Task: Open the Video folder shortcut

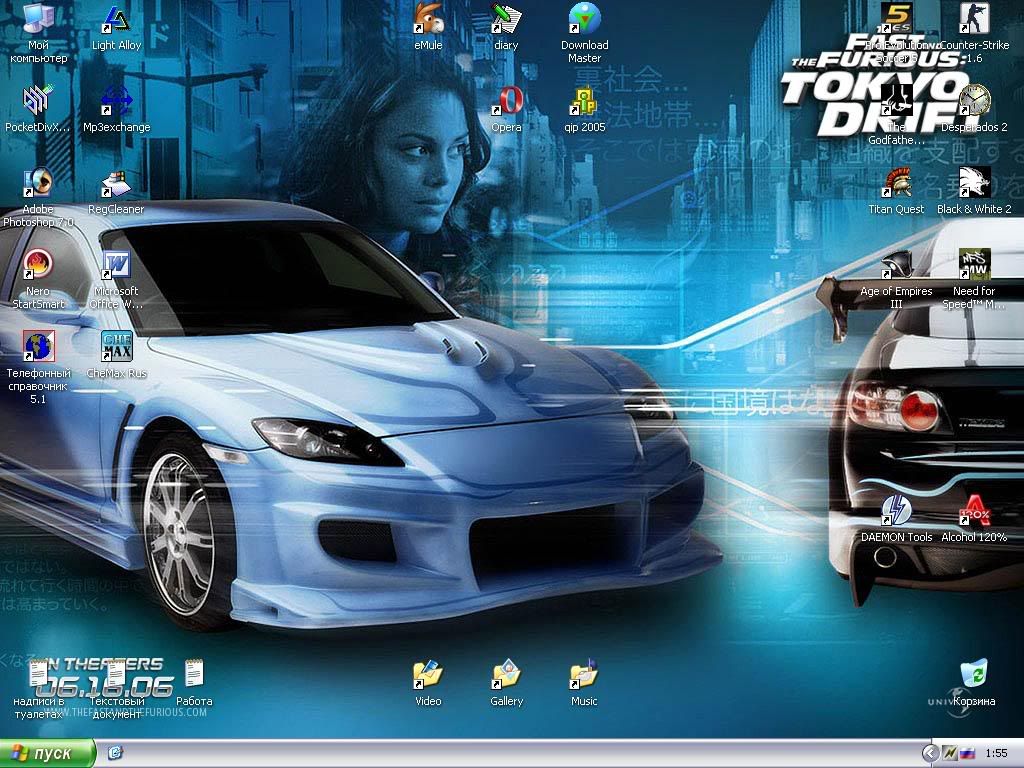Action: pos(428,675)
